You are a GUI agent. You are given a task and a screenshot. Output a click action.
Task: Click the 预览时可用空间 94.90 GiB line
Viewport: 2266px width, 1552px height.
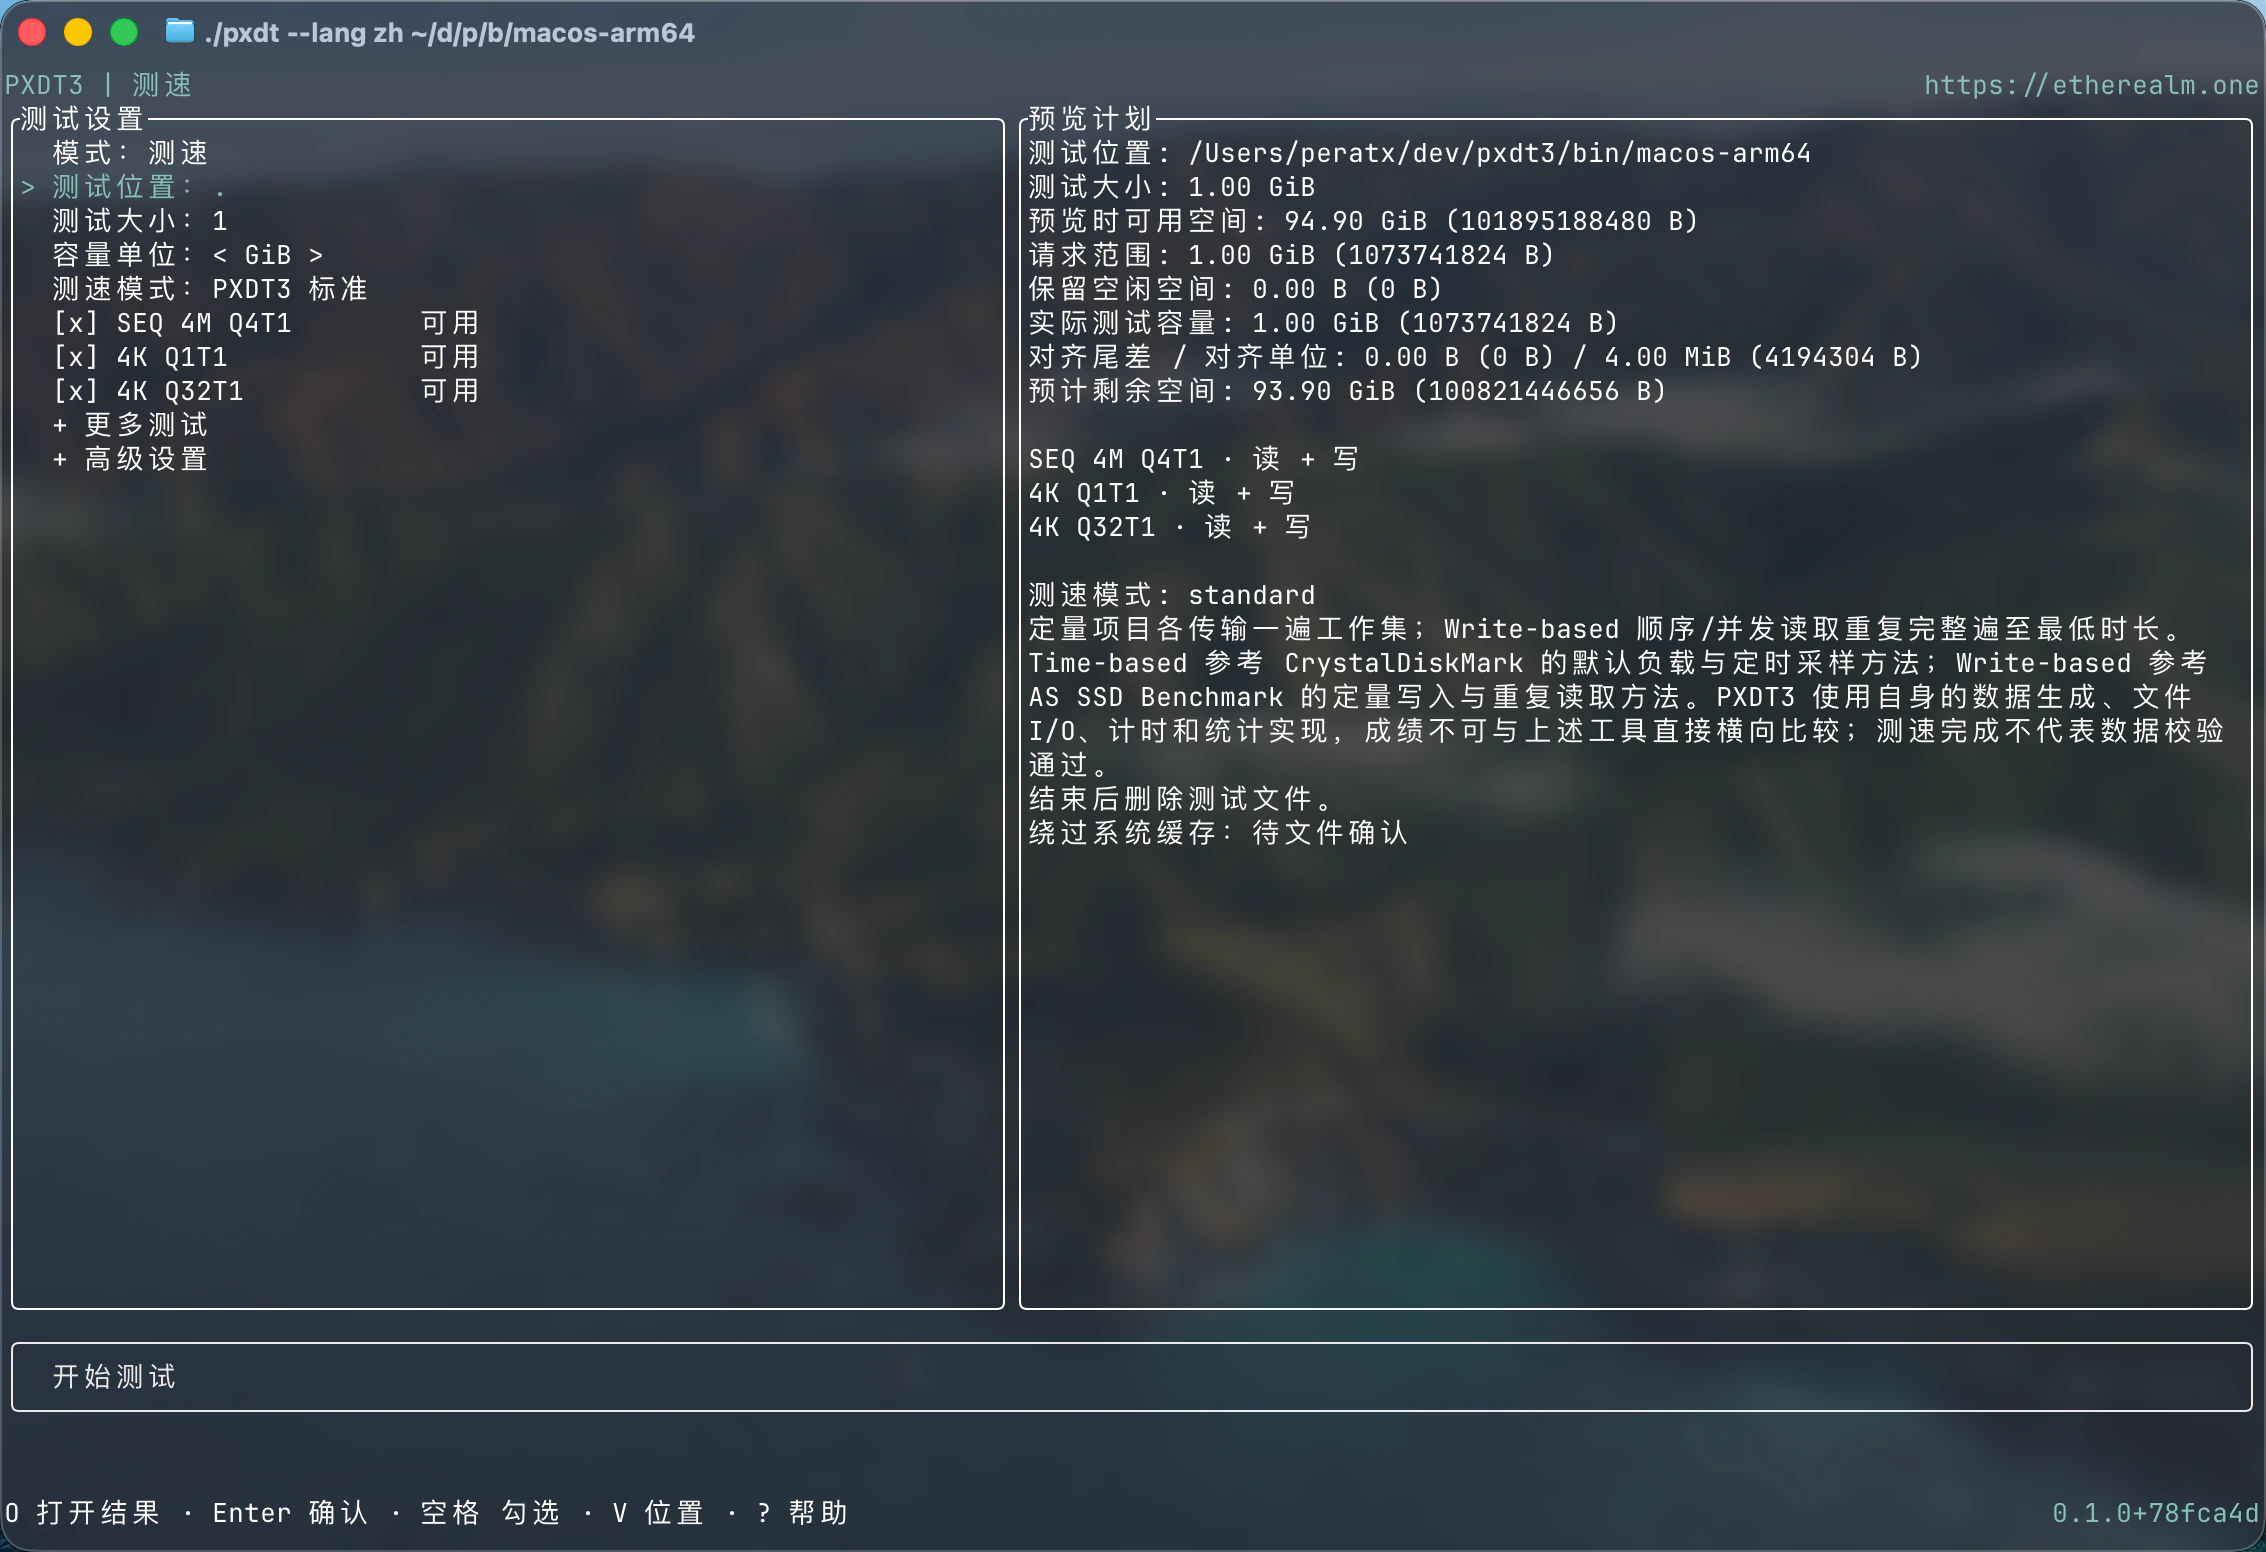point(1363,221)
